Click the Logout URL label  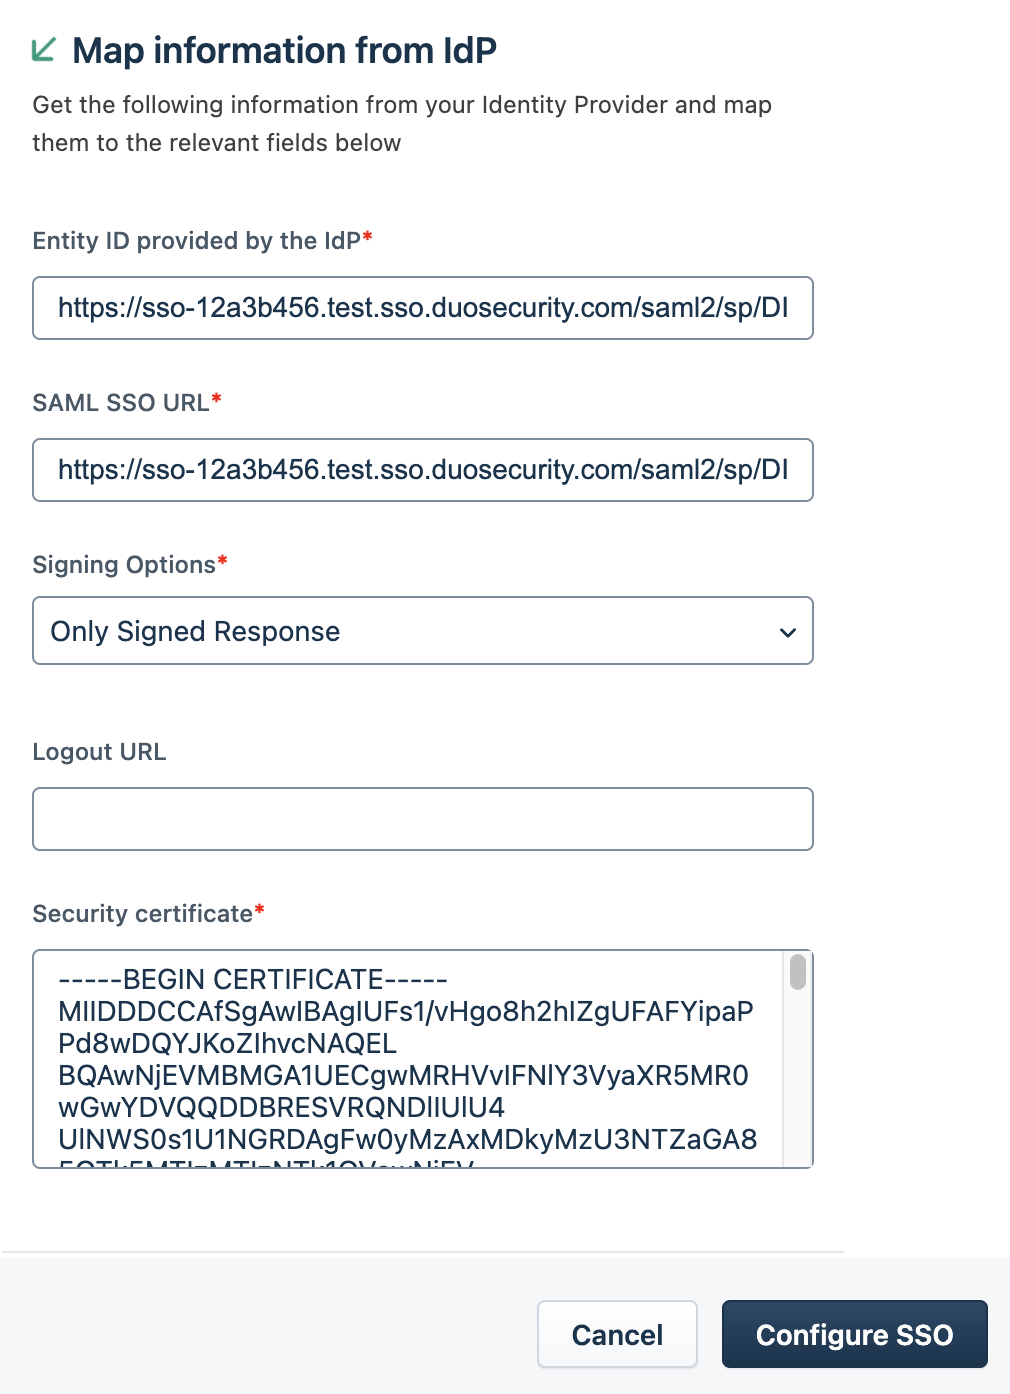pyautogui.click(x=99, y=751)
